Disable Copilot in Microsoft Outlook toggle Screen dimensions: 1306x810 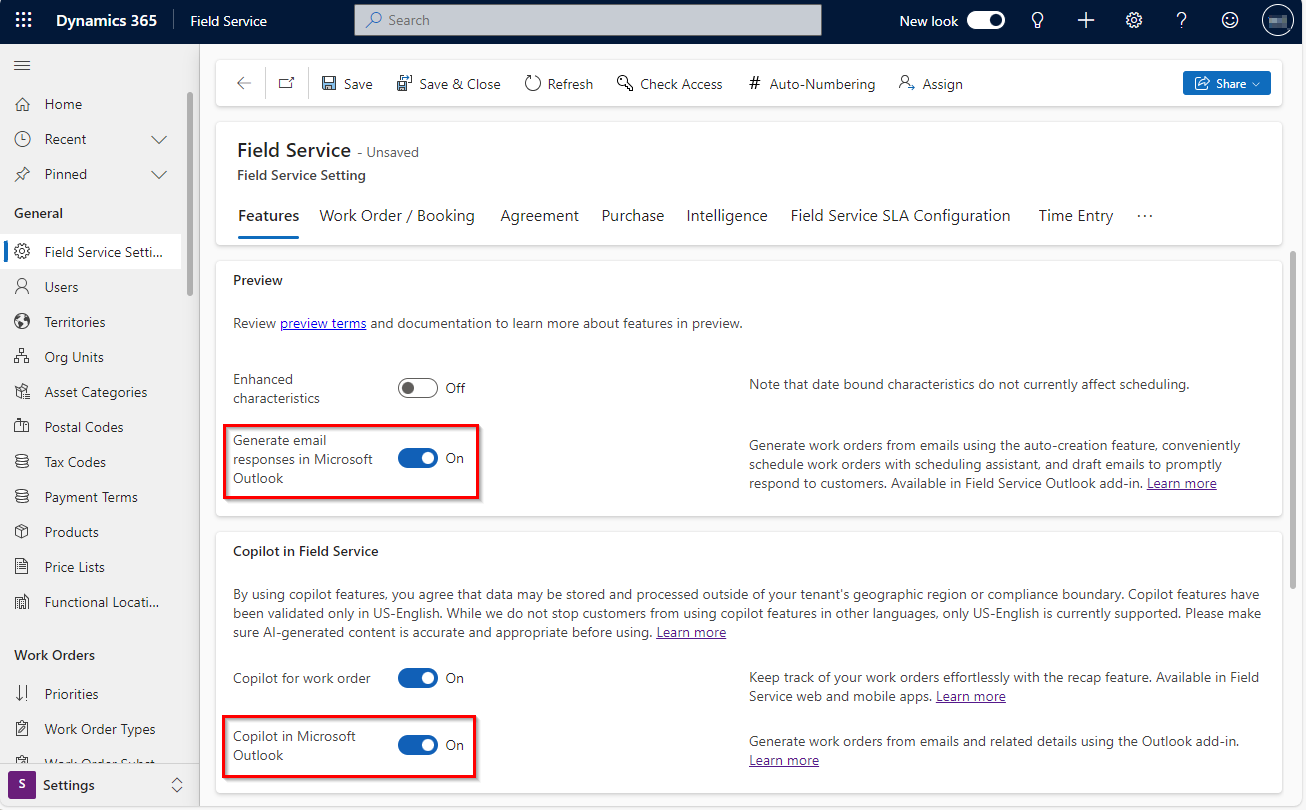(418, 745)
